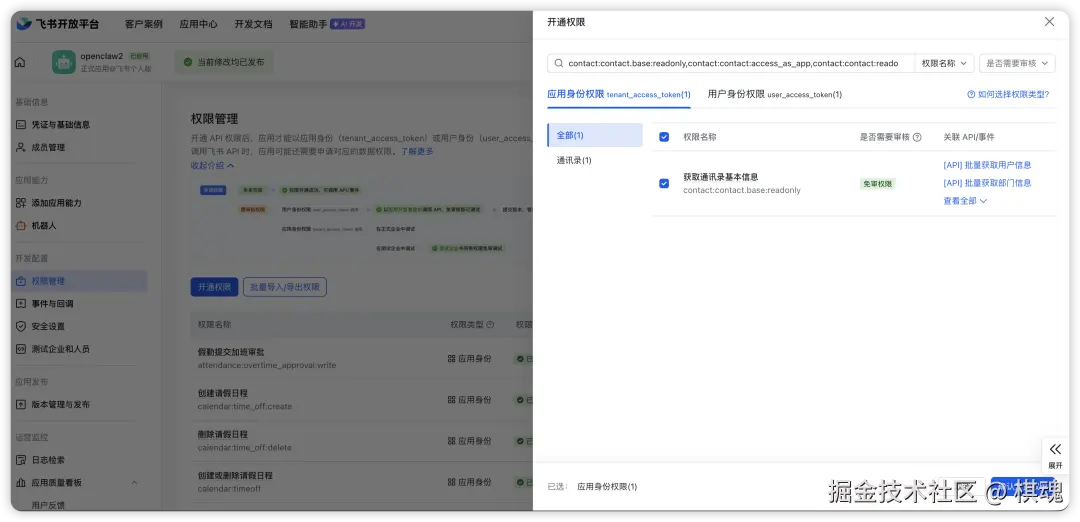Image resolution: width=1080 pixels, height=522 pixels.
Task: Click 如何选择权限类型 help link
Action: point(1008,94)
